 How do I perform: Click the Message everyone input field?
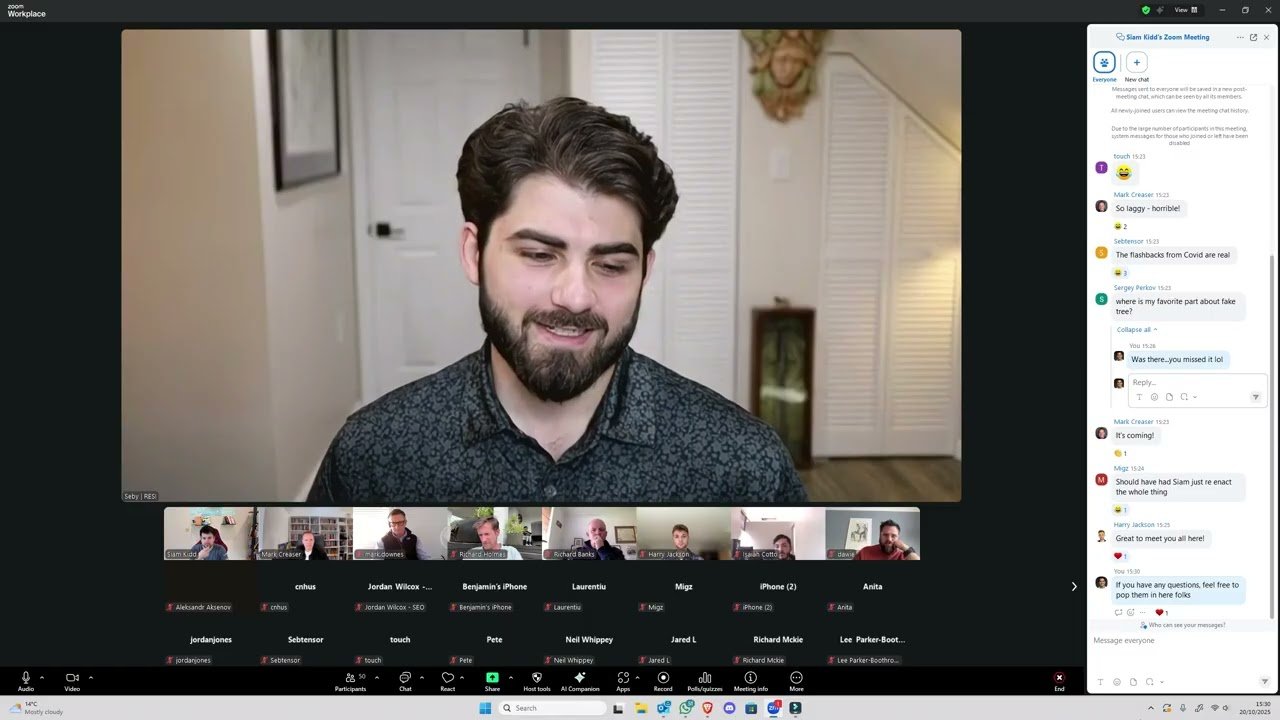(1182, 640)
